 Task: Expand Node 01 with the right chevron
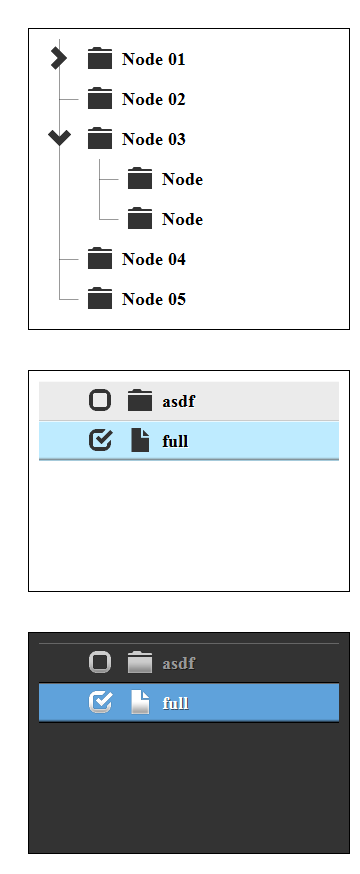pos(59,59)
